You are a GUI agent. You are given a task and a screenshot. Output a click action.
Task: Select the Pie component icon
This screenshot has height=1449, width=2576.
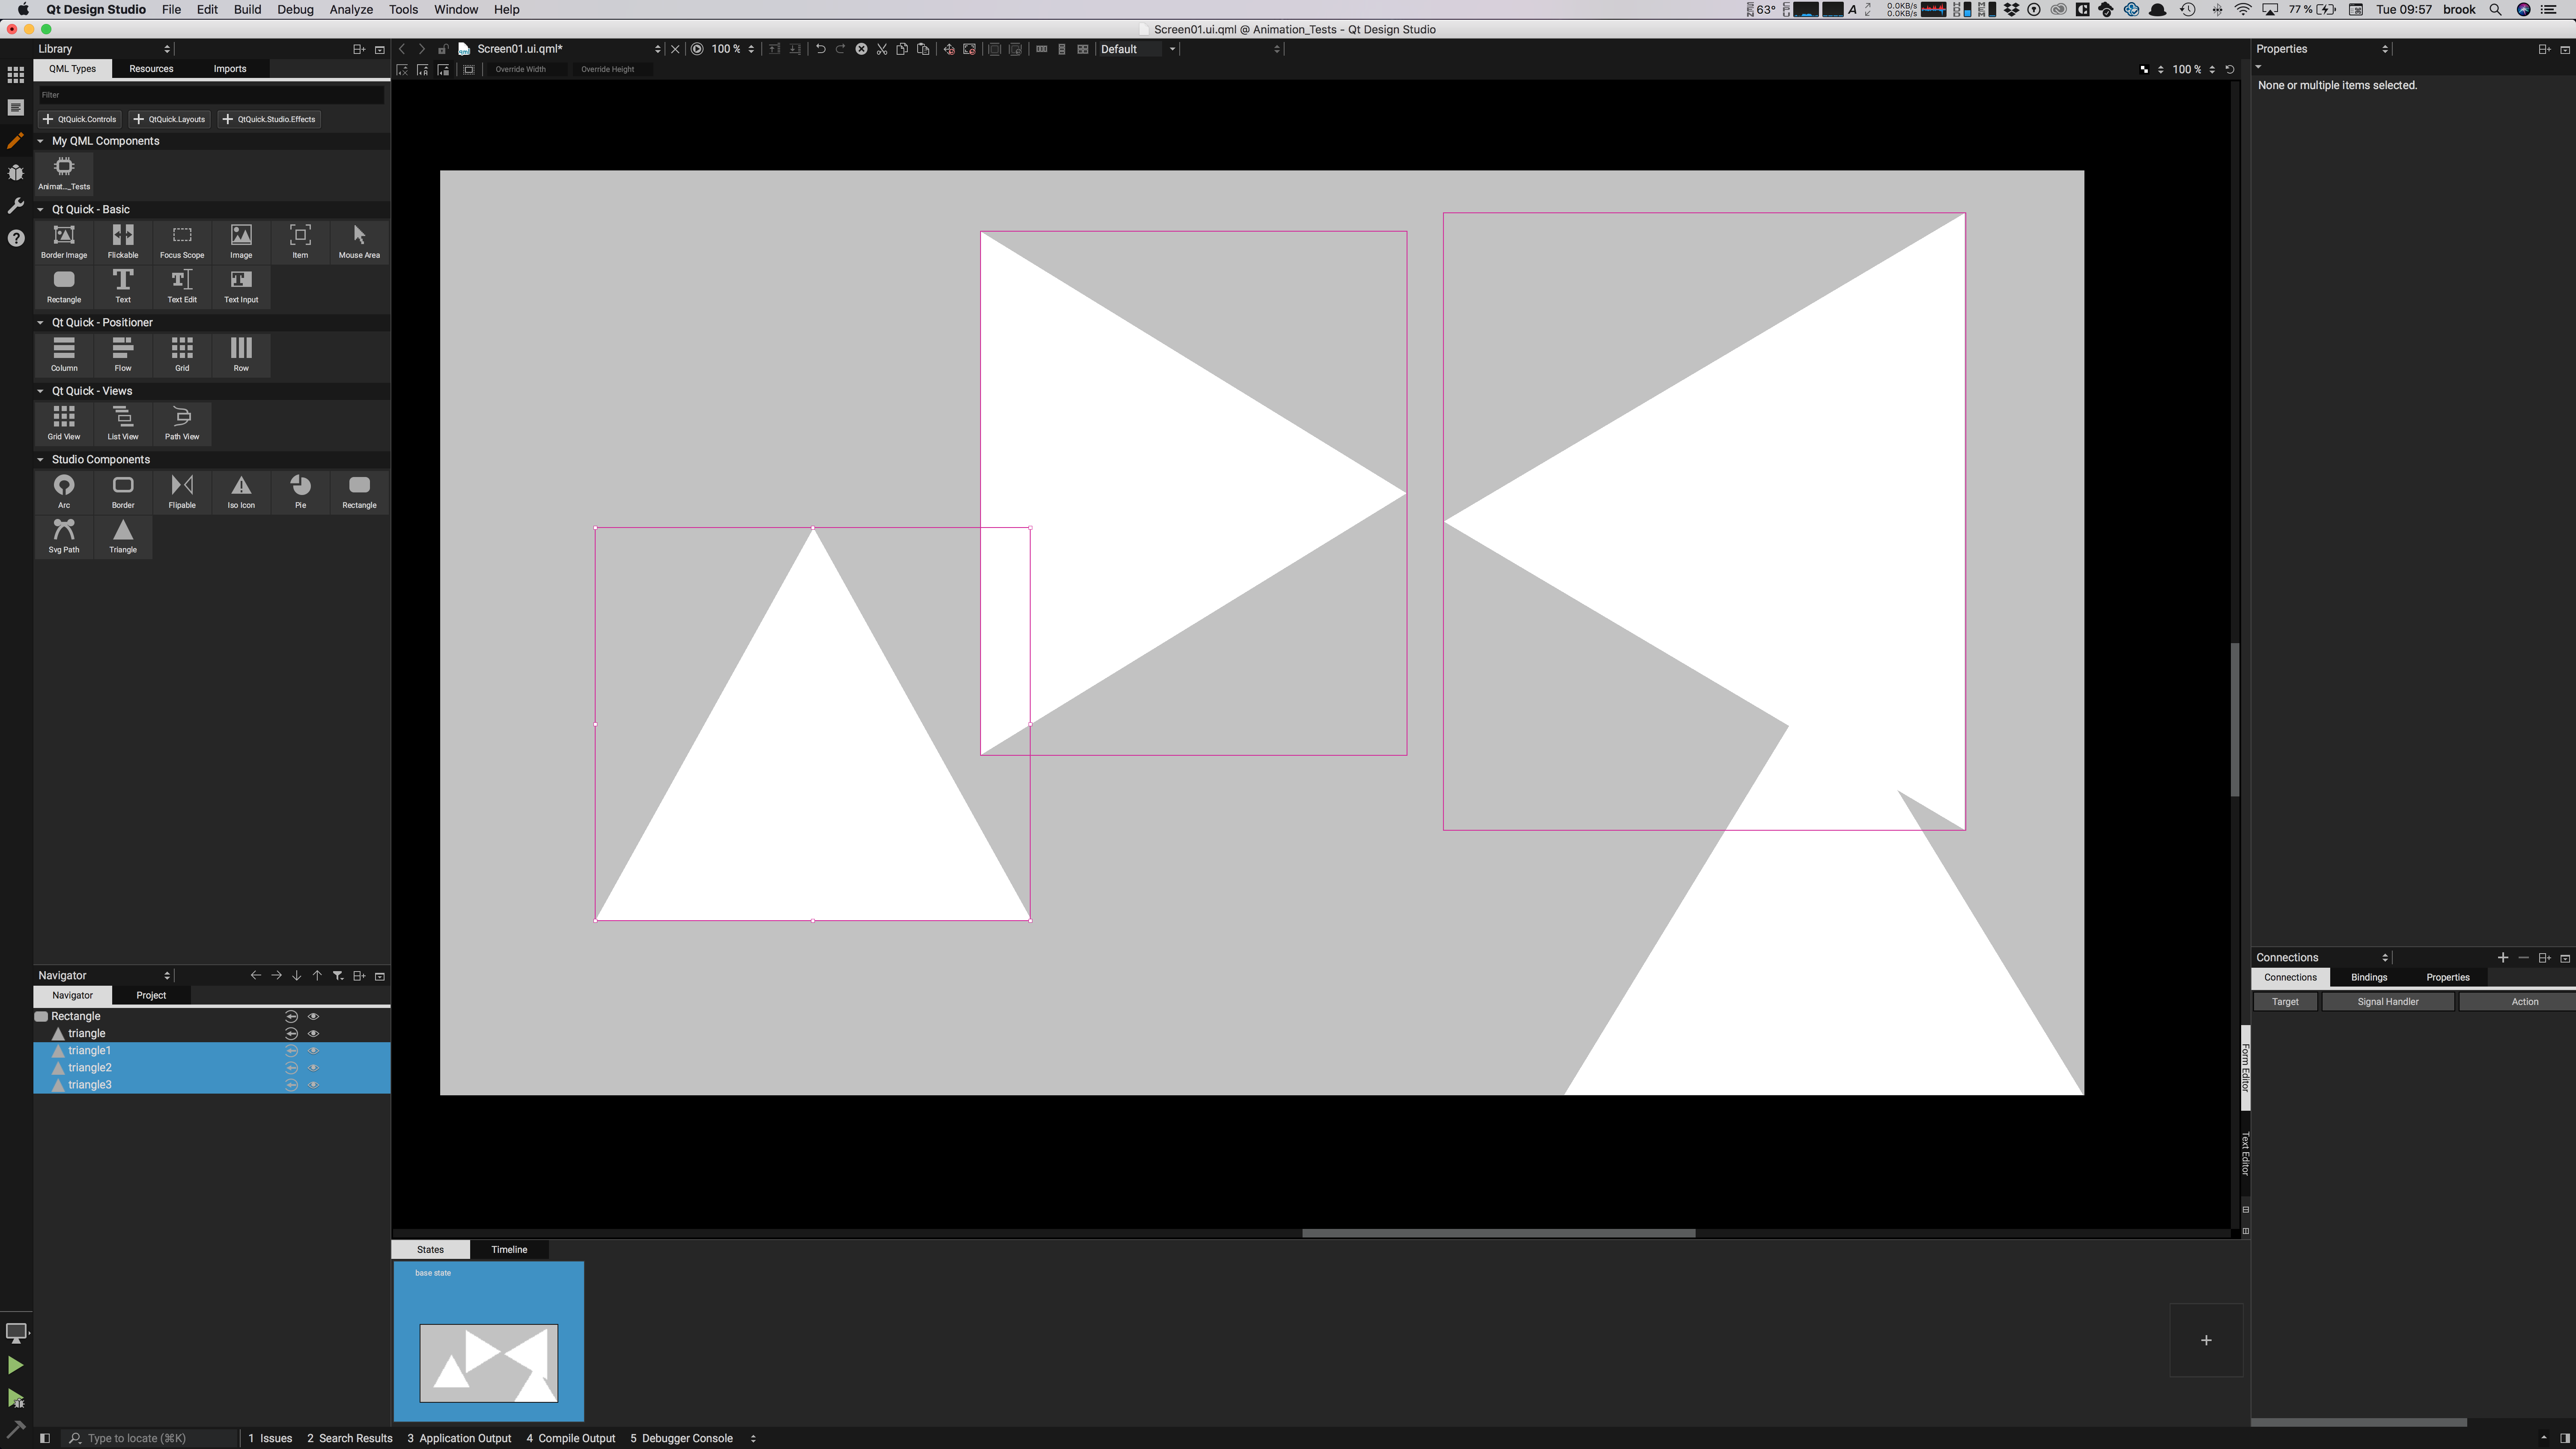coord(300,490)
